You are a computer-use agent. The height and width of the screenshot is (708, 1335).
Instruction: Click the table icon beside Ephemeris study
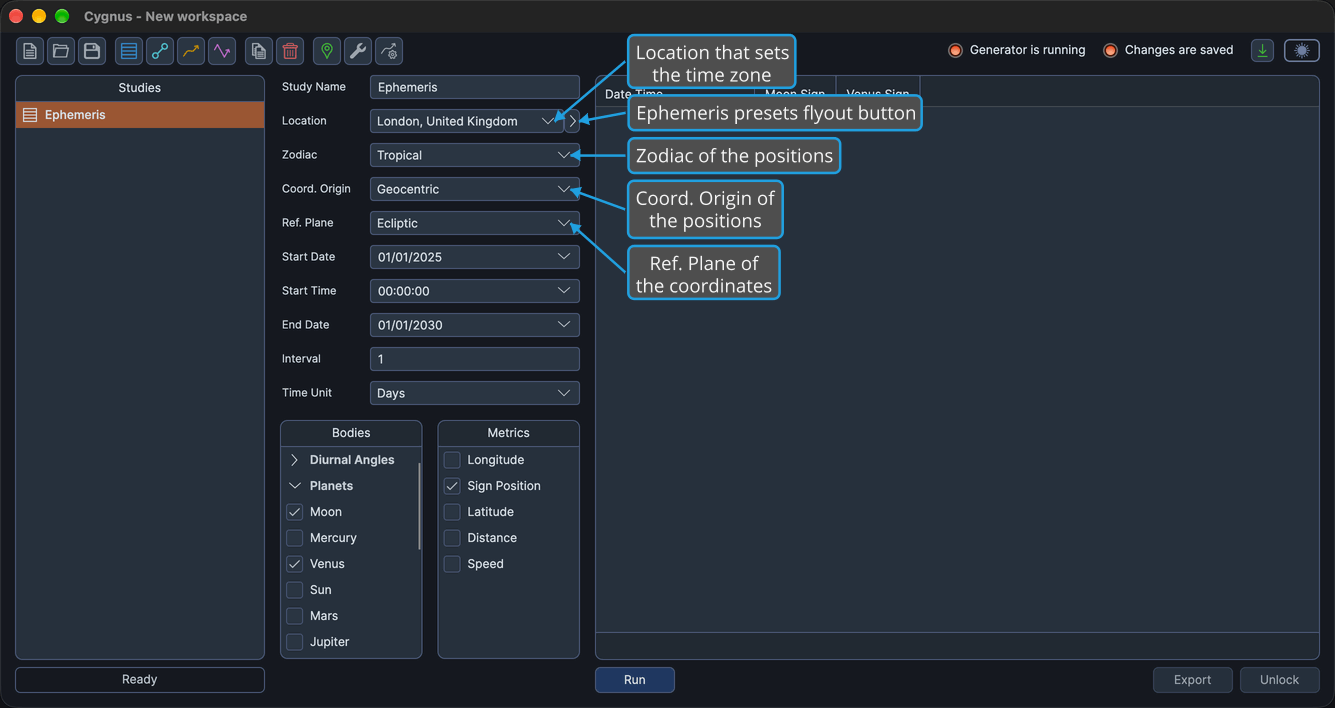(x=30, y=115)
